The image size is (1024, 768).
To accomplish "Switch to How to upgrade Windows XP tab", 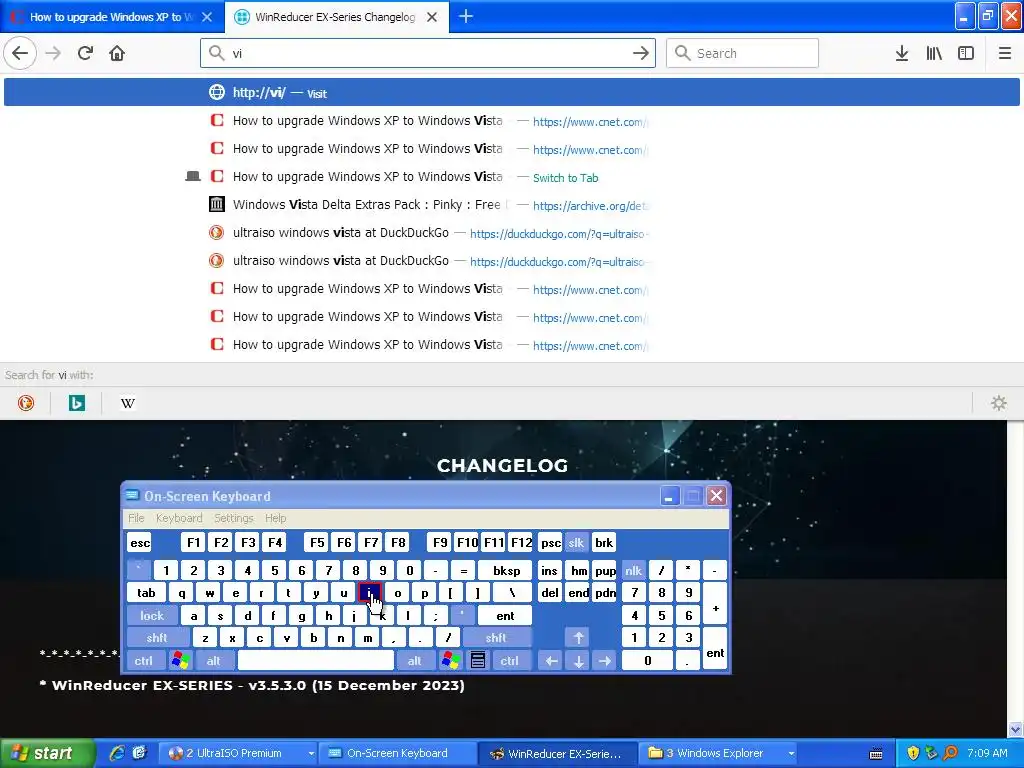I will tap(112, 17).
